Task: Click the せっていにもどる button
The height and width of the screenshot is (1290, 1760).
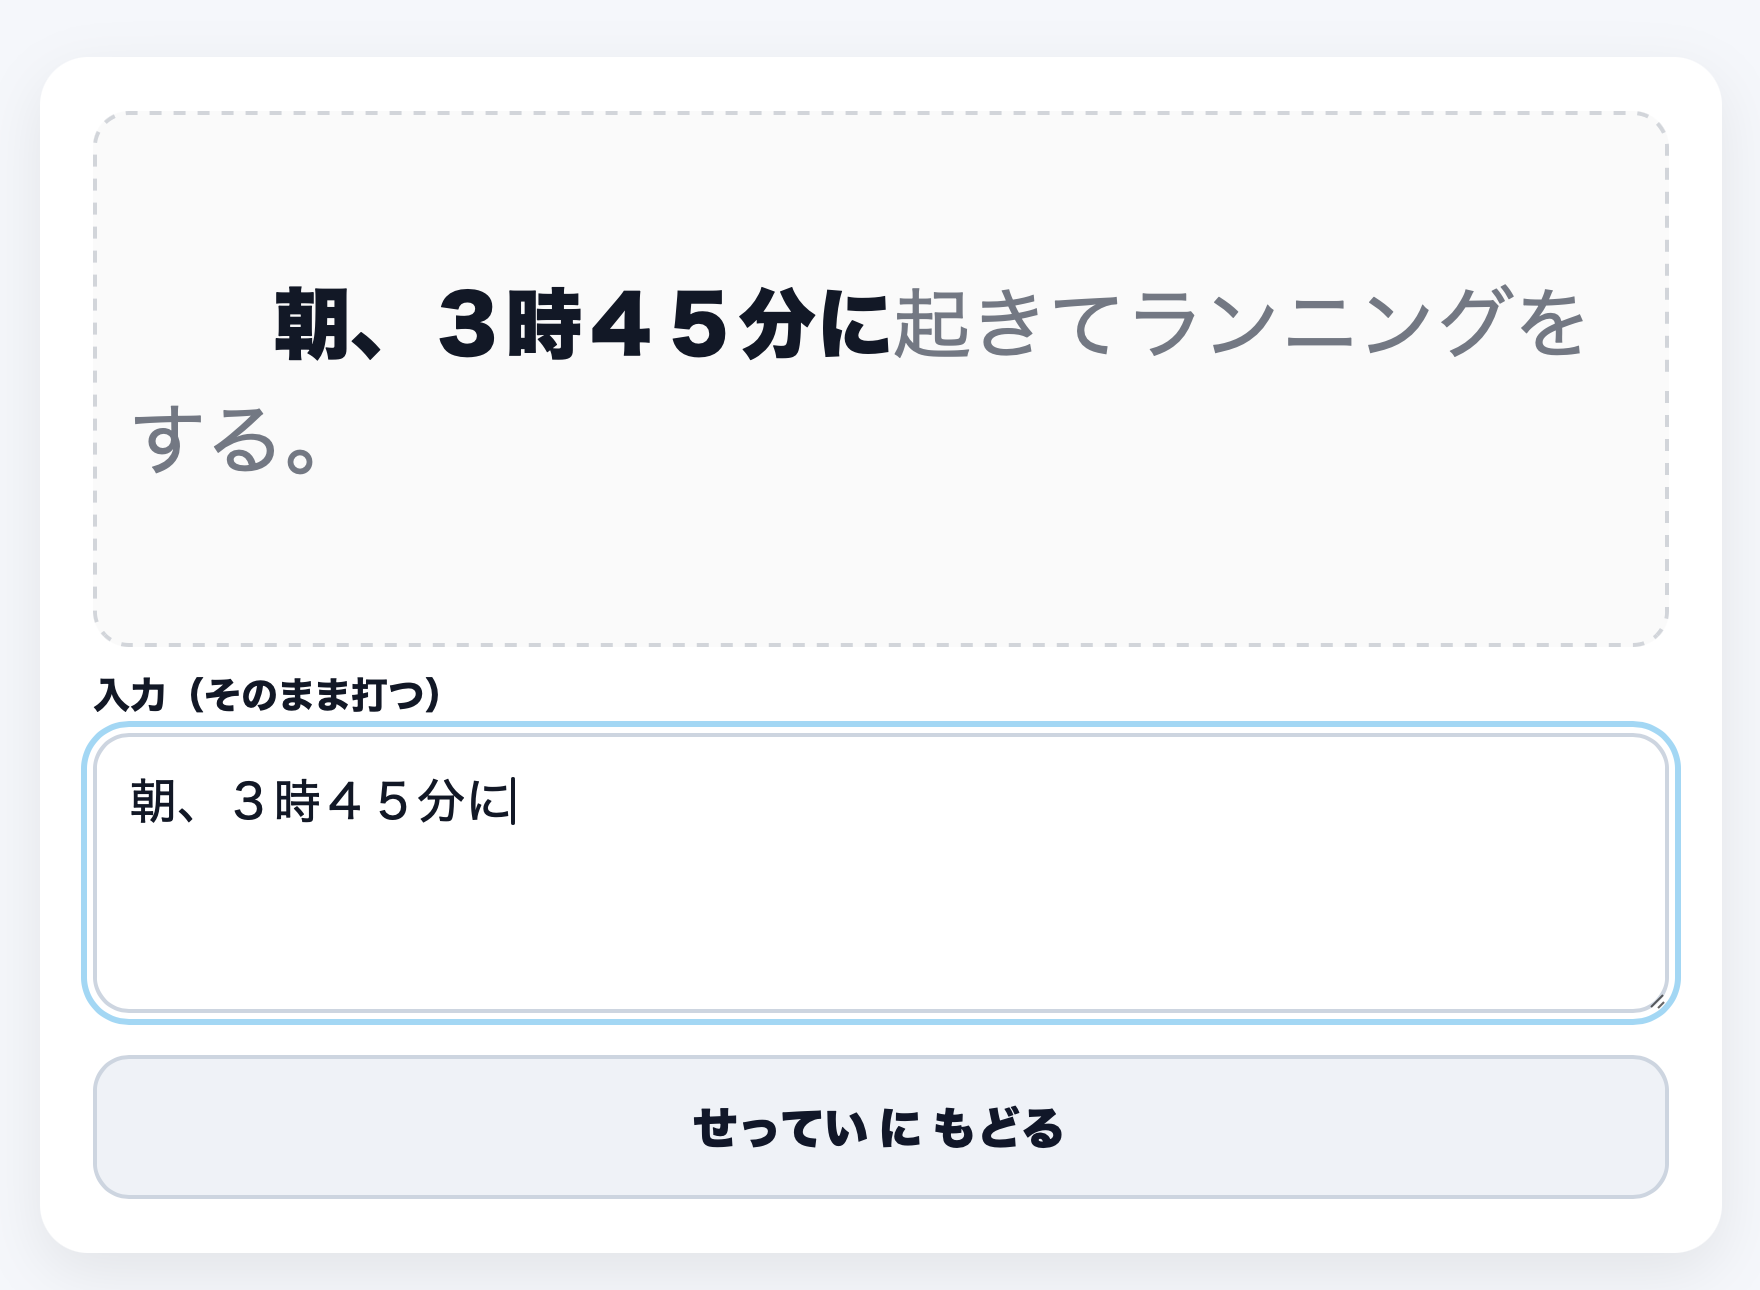Action: point(880,1127)
